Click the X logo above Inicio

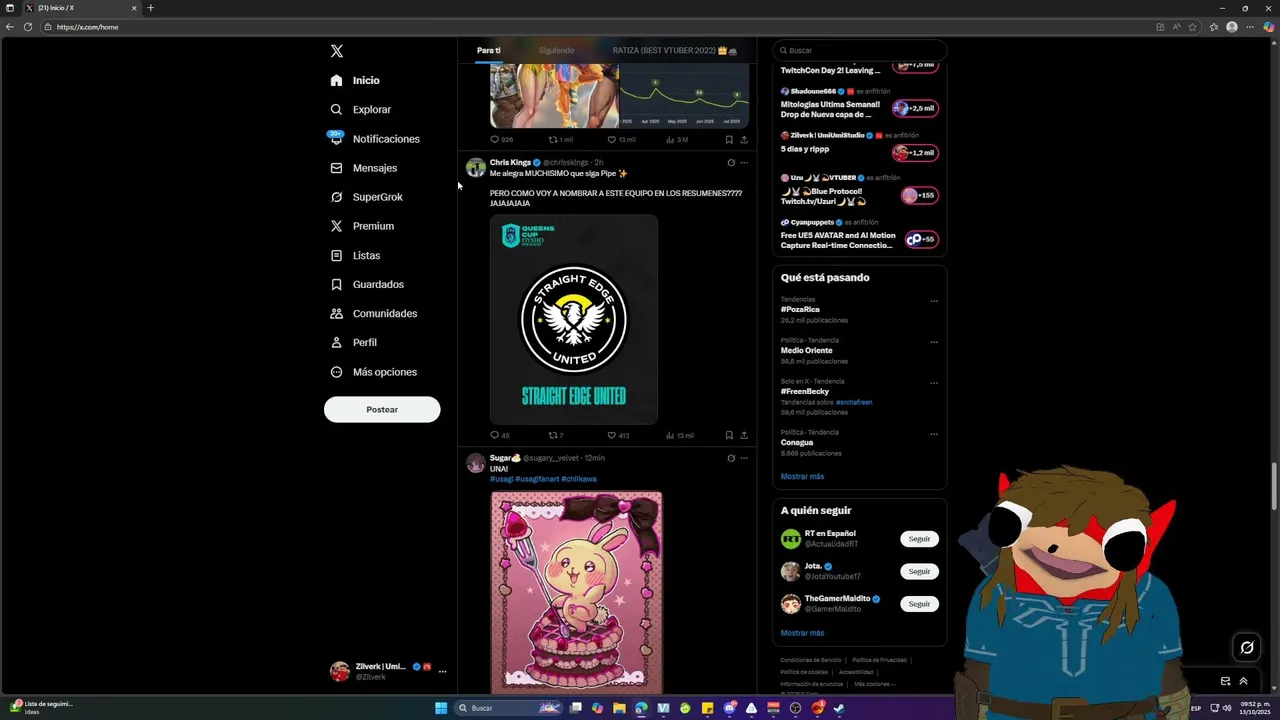click(337, 51)
